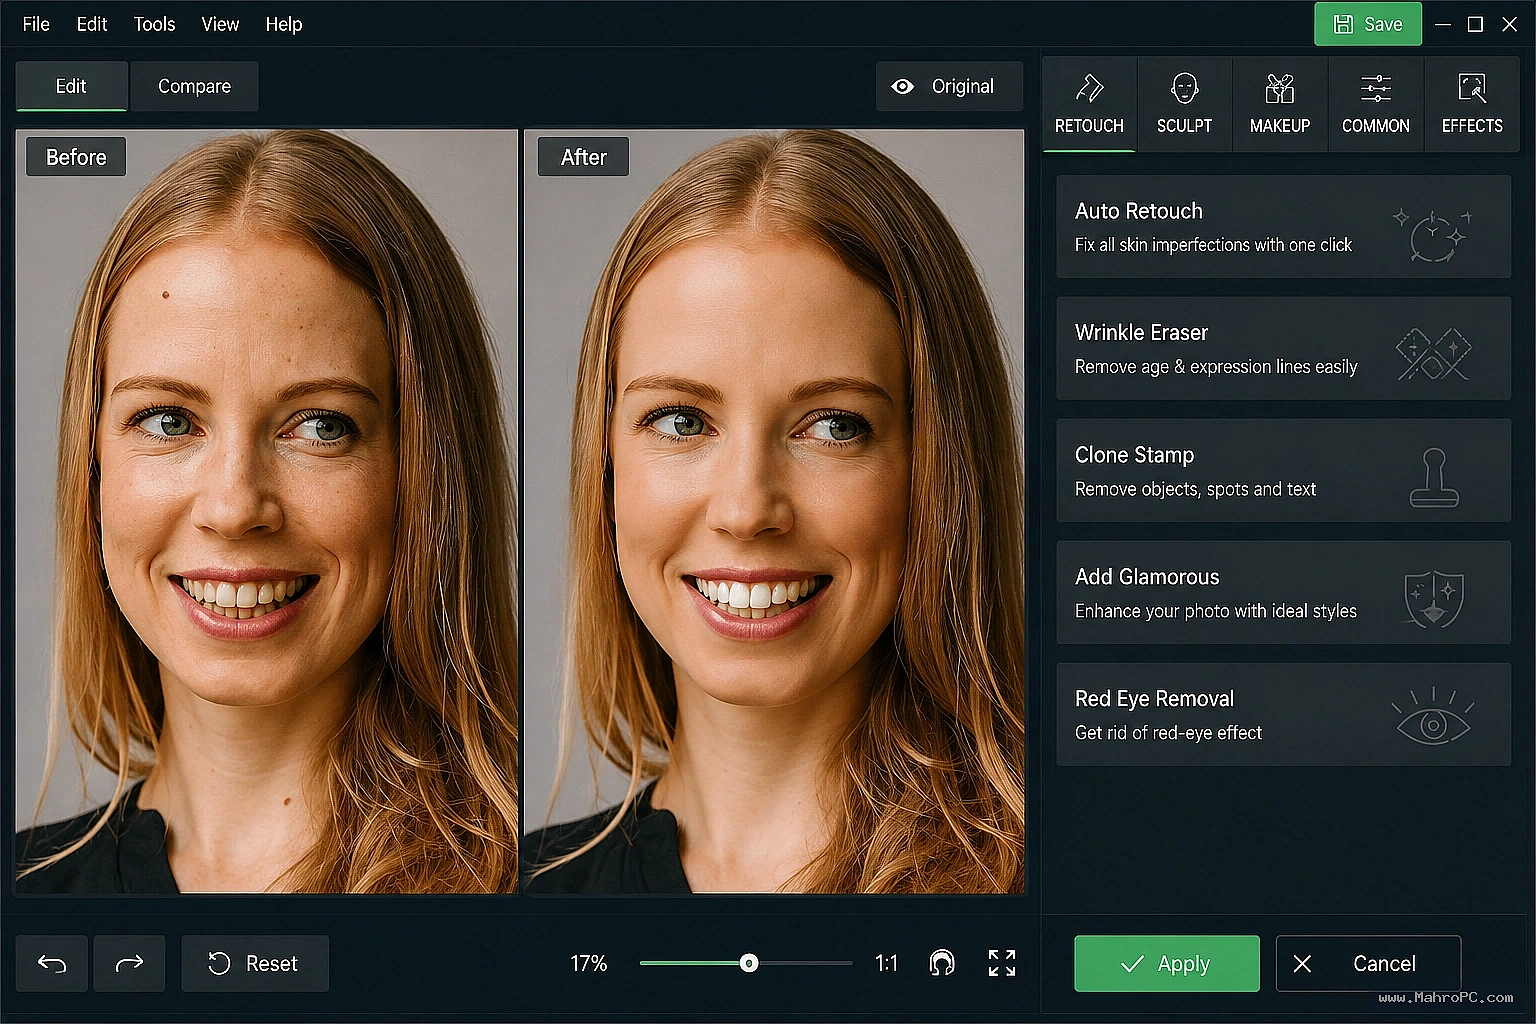Switch to the Common adjustments tab
Image resolution: width=1536 pixels, height=1024 pixels.
(x=1376, y=104)
